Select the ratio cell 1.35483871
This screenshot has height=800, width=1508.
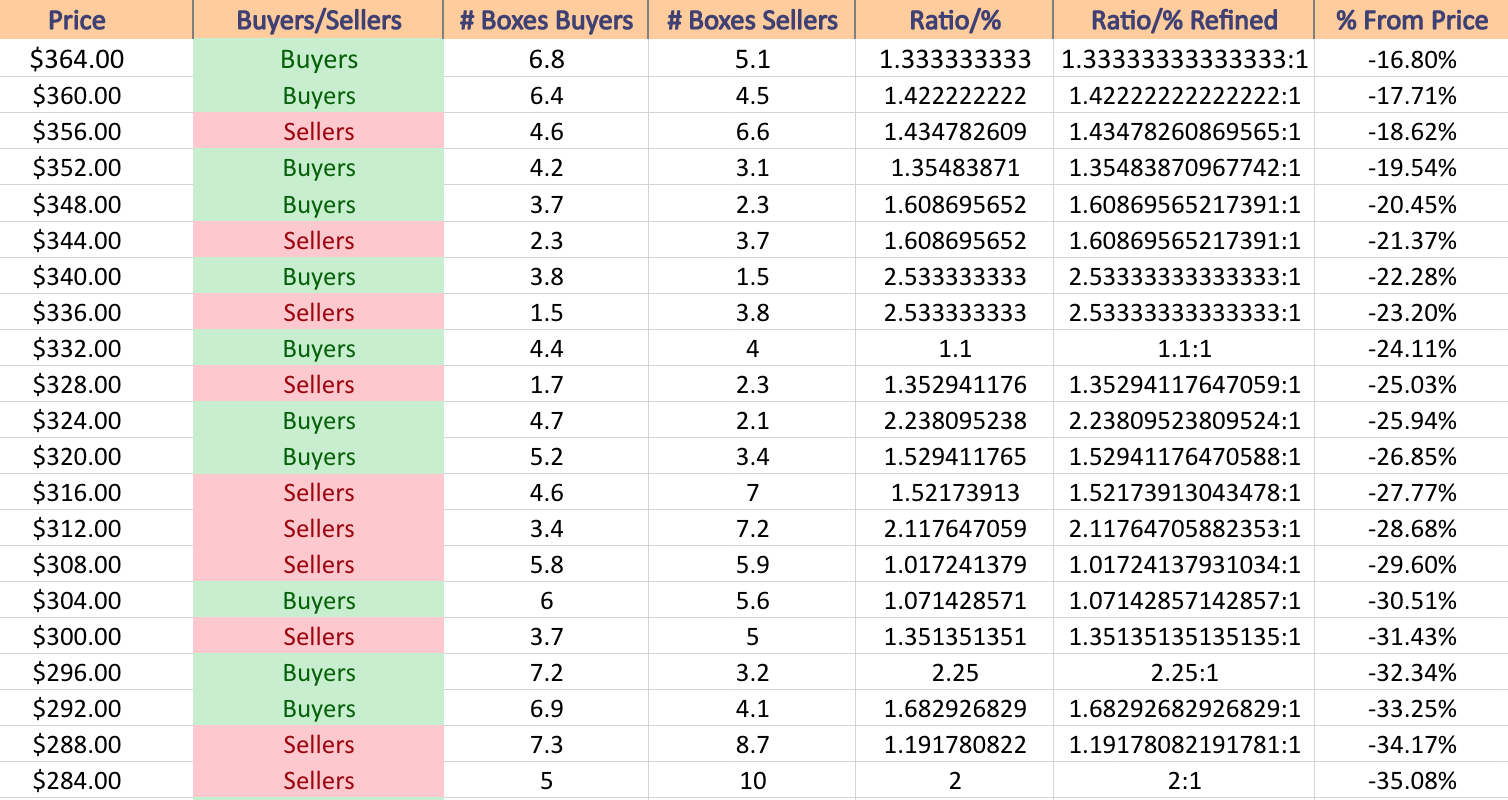tap(955, 168)
